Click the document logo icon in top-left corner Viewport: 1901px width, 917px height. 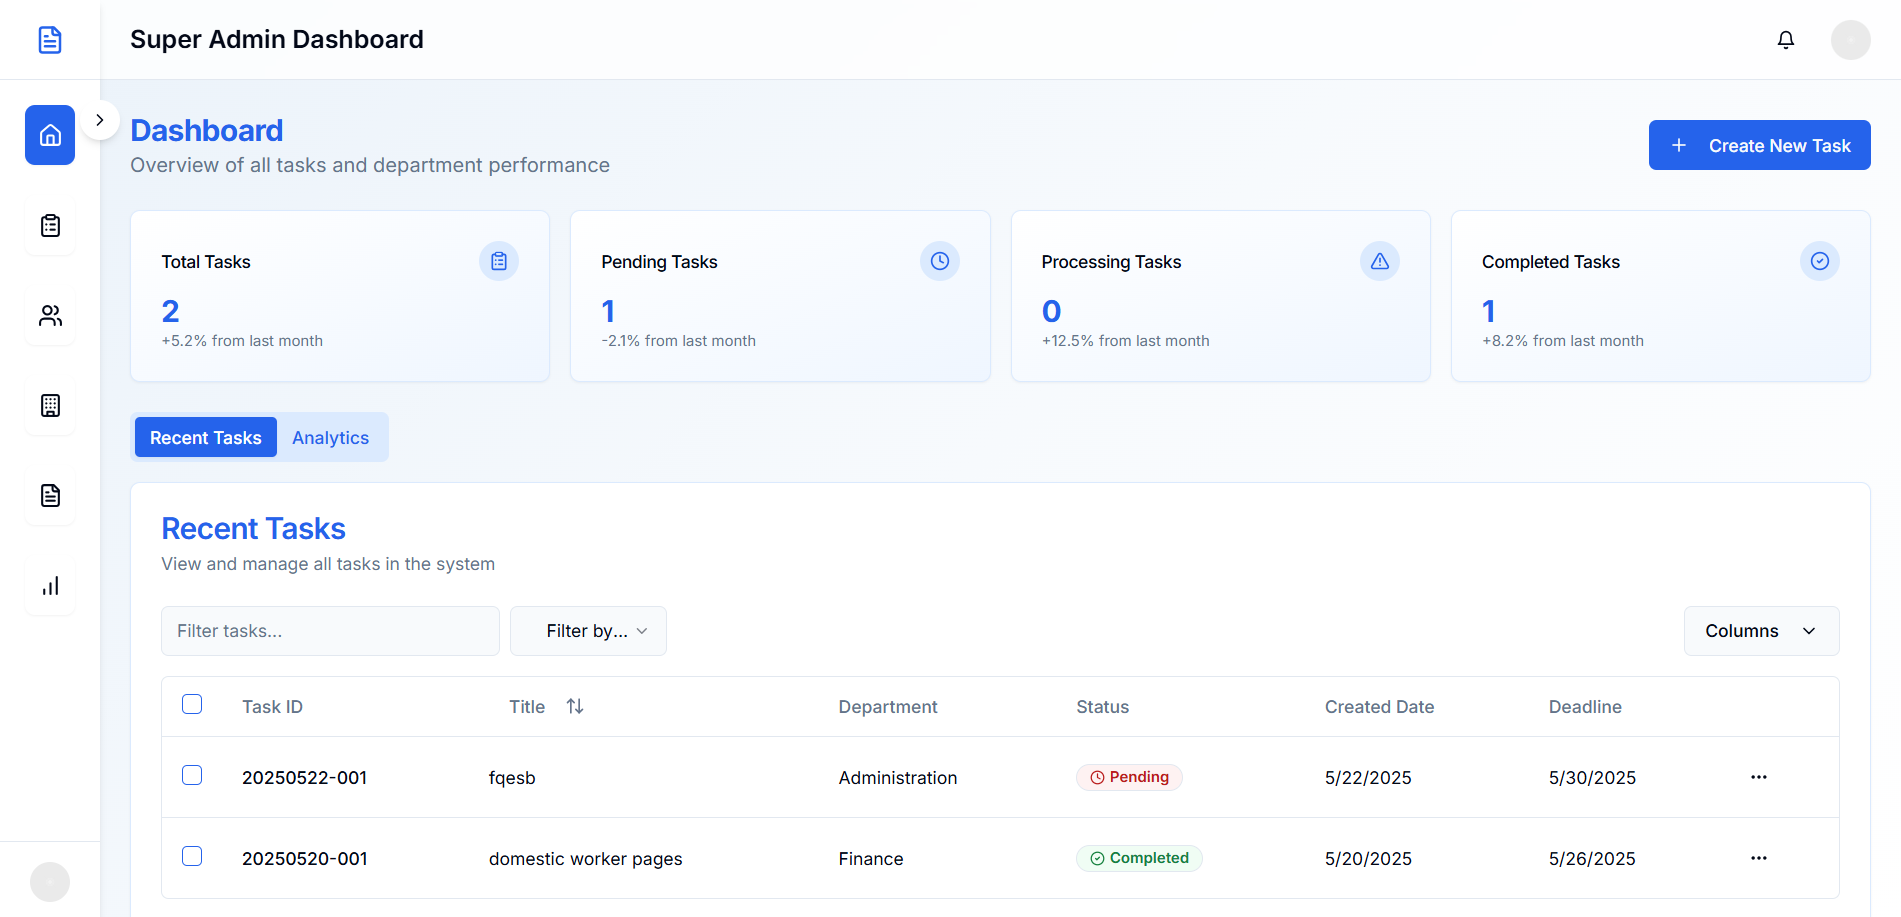(x=50, y=40)
